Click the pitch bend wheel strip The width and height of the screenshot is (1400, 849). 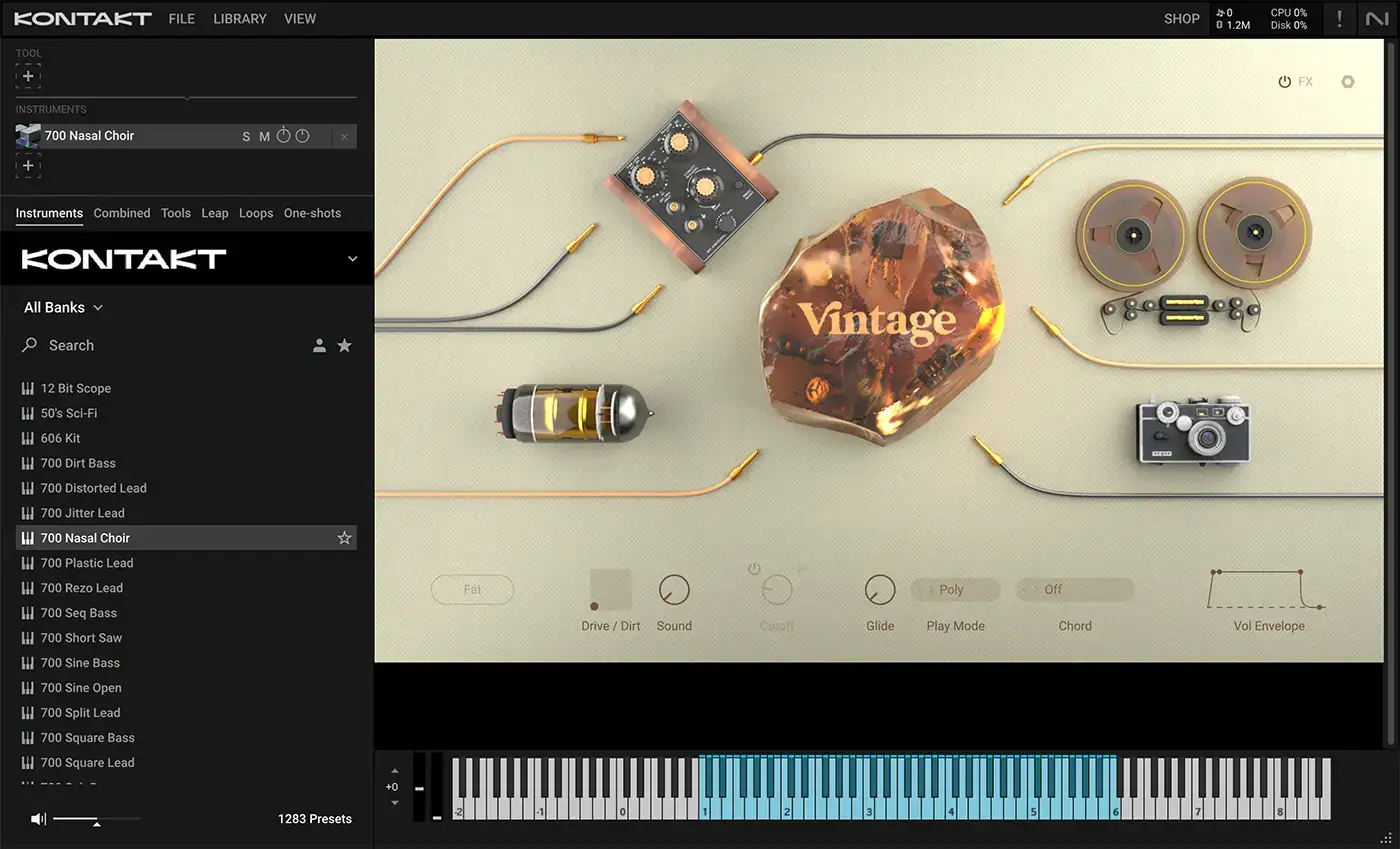click(x=419, y=787)
